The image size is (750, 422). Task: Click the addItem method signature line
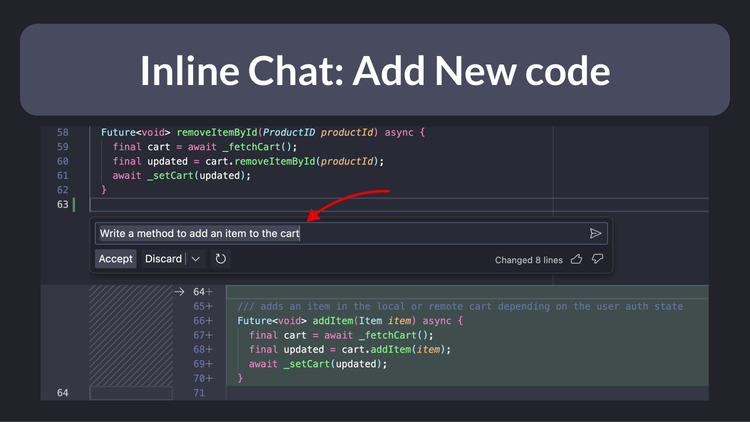pyautogui.click(x=350, y=321)
